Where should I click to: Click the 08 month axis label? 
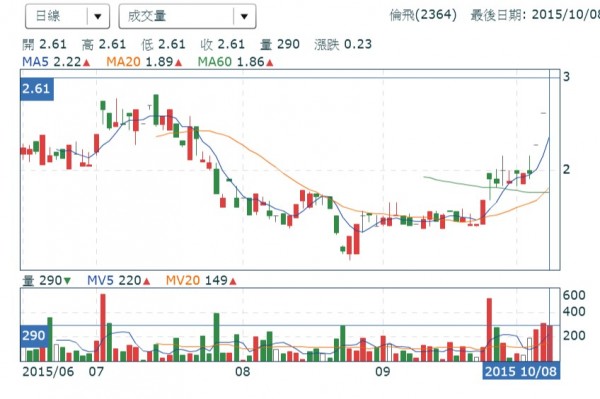pyautogui.click(x=243, y=371)
